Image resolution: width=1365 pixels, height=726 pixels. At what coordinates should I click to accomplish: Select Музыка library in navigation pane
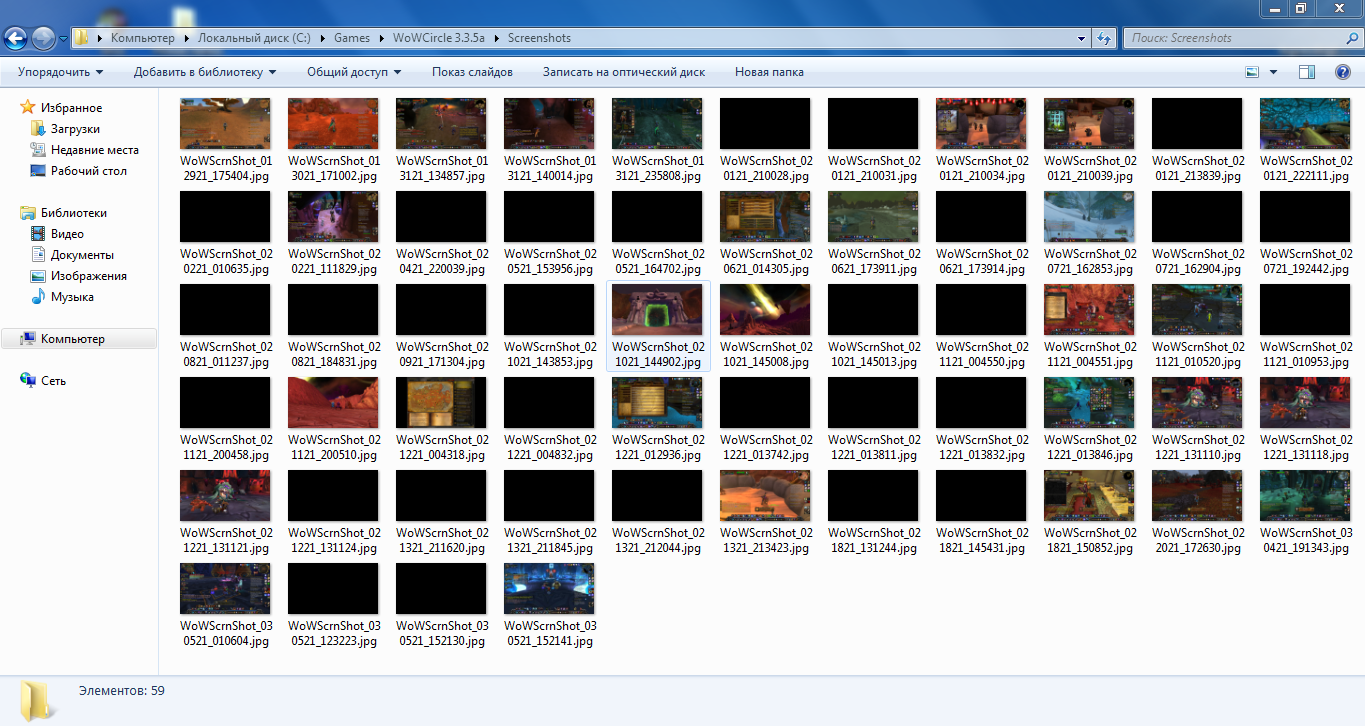72,297
